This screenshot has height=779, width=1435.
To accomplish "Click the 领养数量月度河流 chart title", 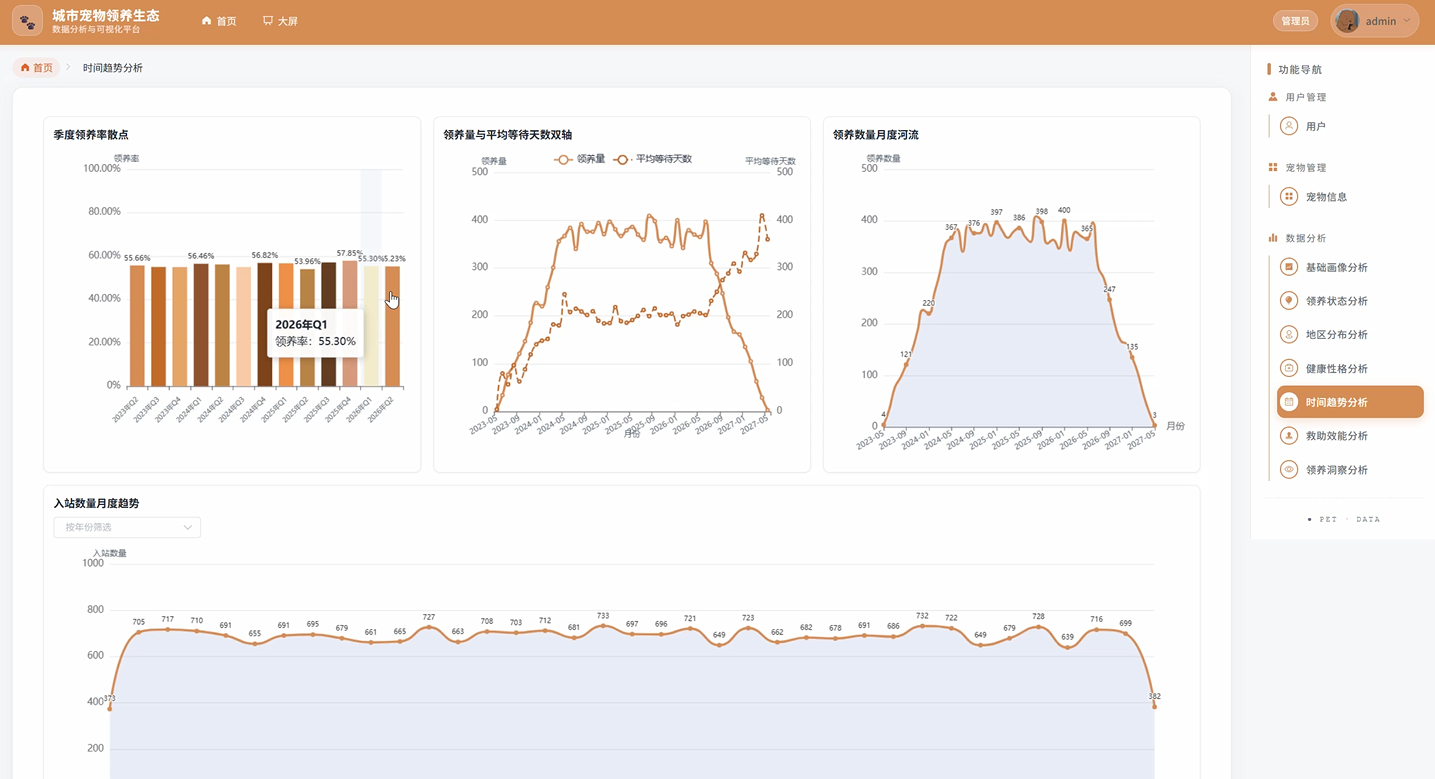I will pos(876,135).
